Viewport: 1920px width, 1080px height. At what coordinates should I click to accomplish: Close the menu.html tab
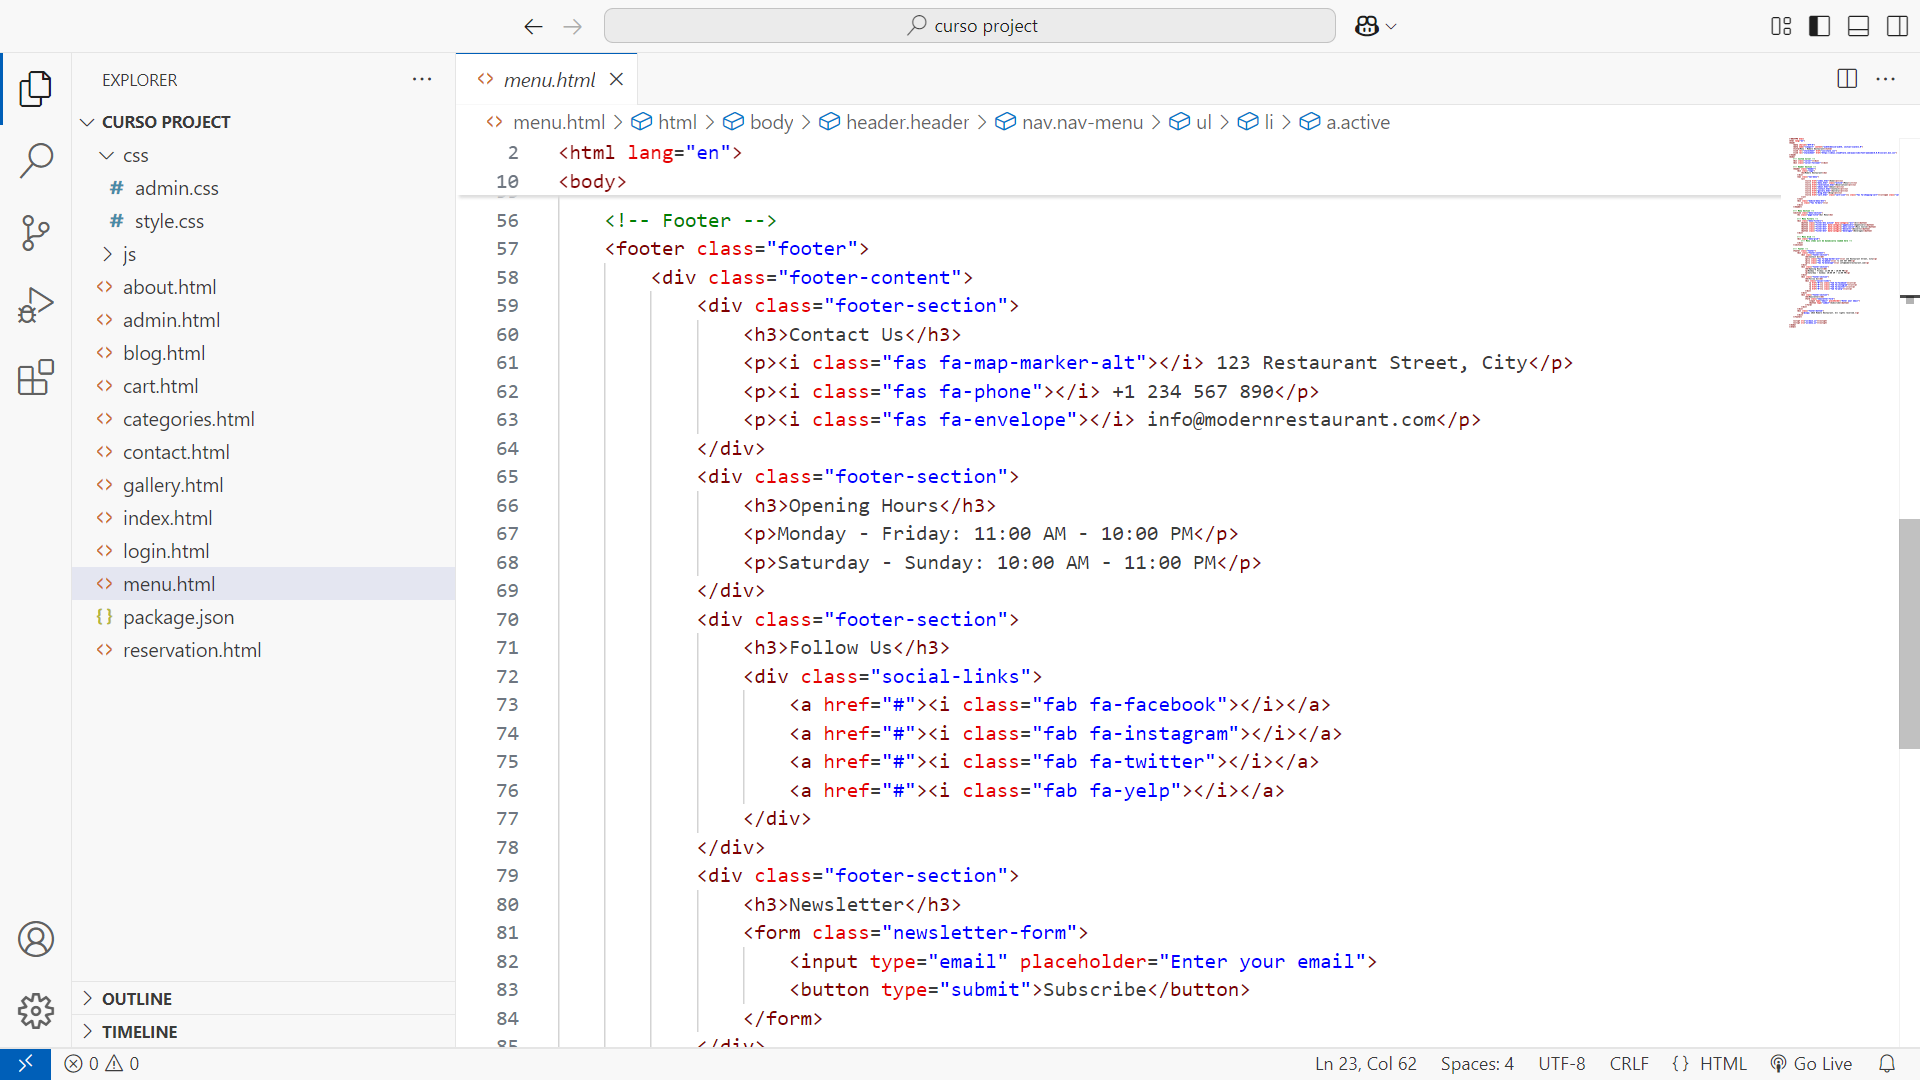617,79
